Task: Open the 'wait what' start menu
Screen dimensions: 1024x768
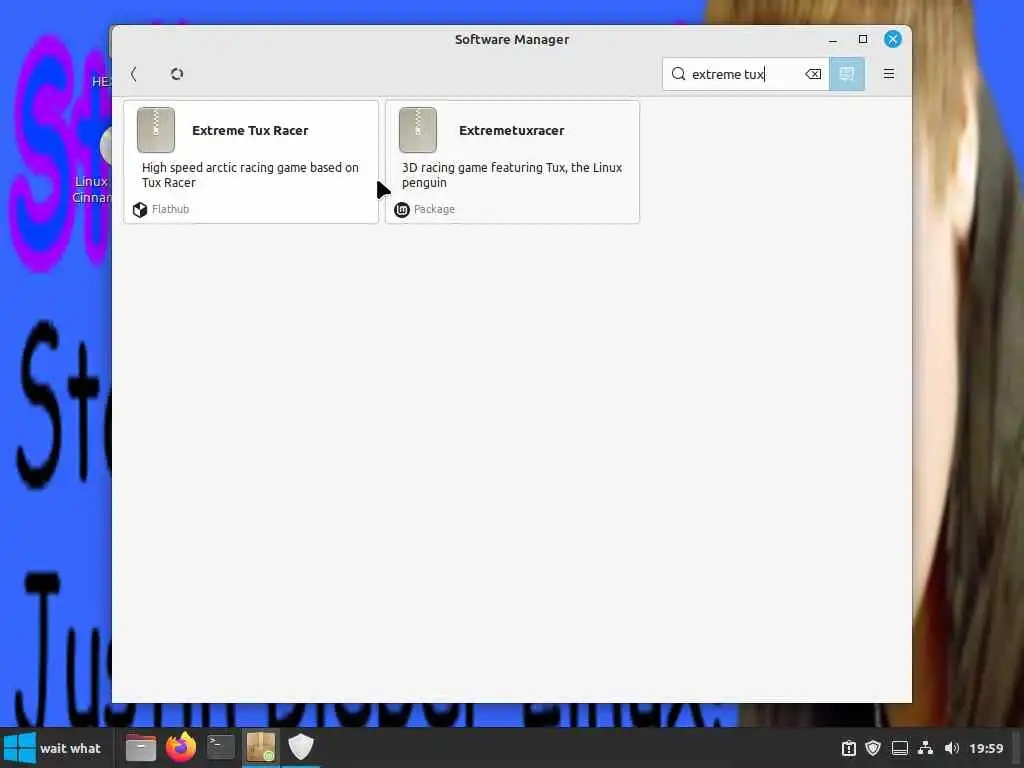Action: pos(52,748)
